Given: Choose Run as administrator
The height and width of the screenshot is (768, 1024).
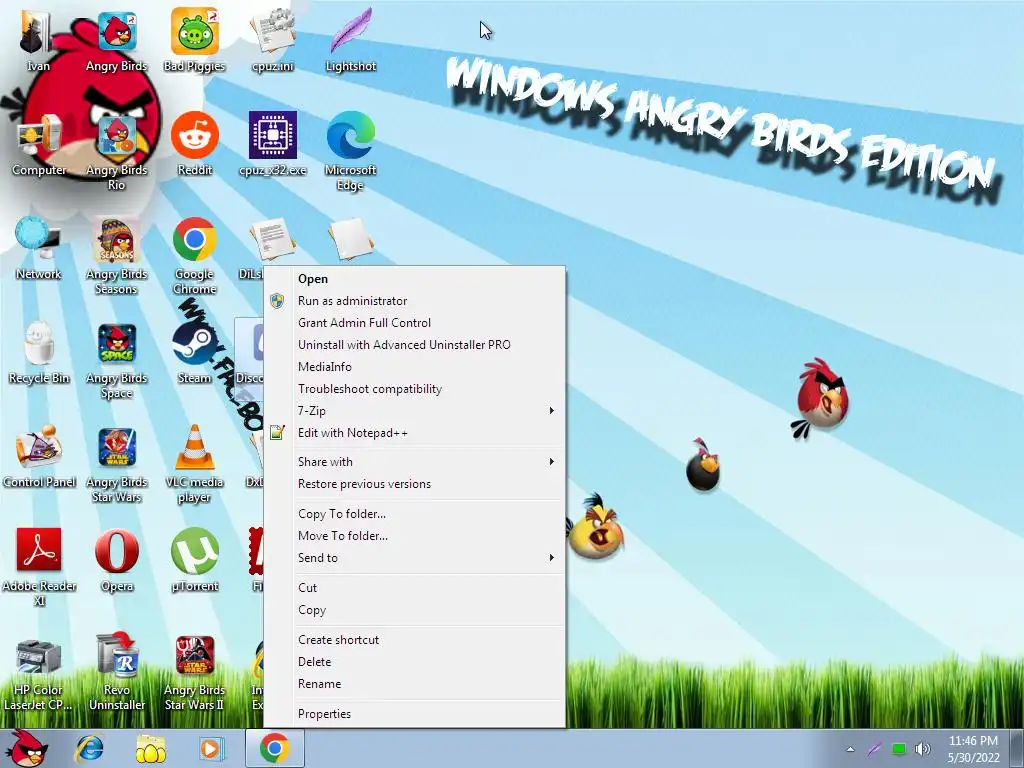Looking at the screenshot, I should 415,301.
